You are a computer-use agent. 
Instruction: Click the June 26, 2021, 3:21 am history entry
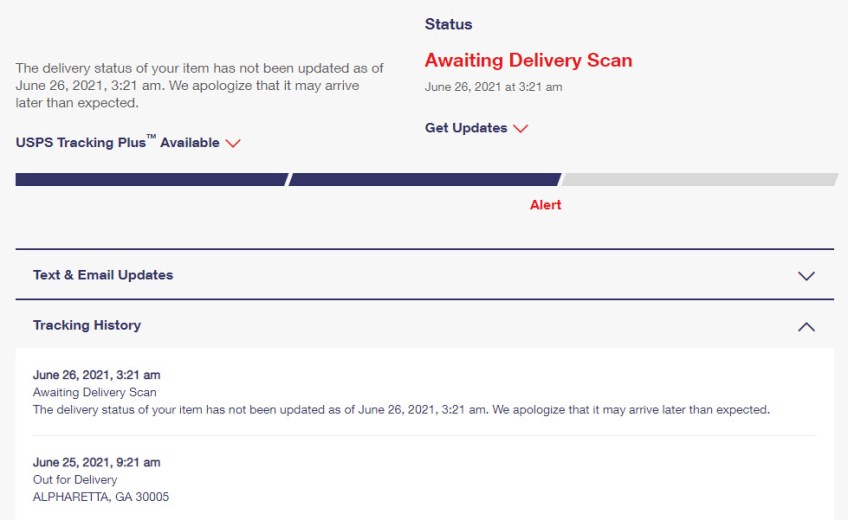96,375
